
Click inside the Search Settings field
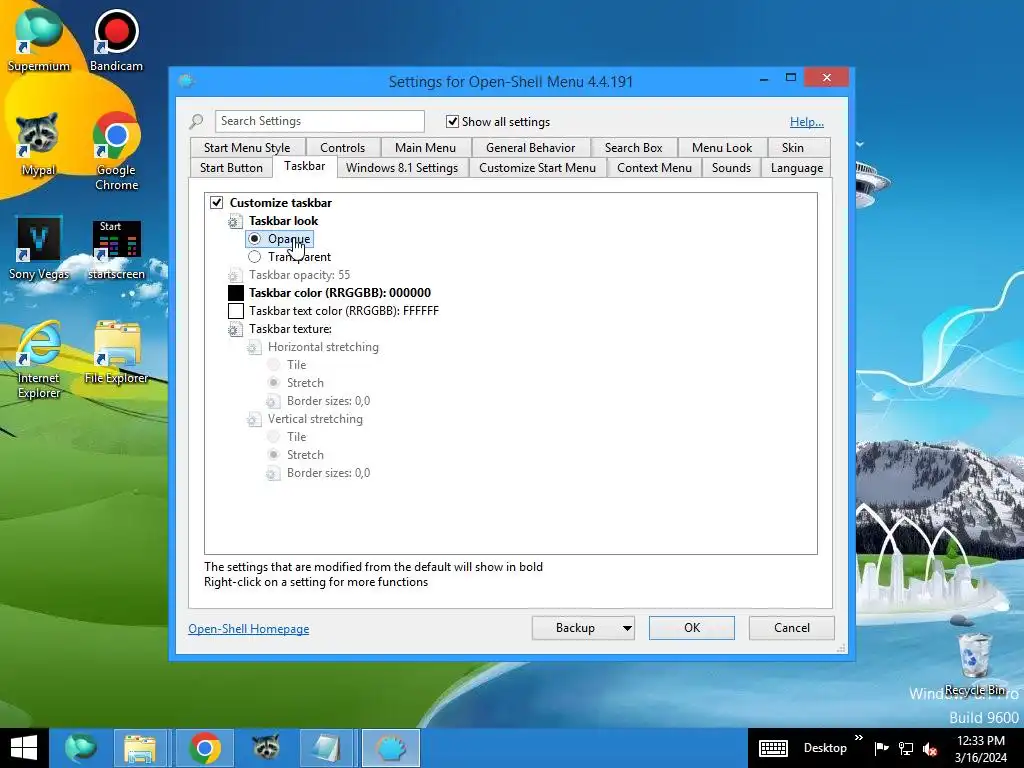tap(320, 121)
